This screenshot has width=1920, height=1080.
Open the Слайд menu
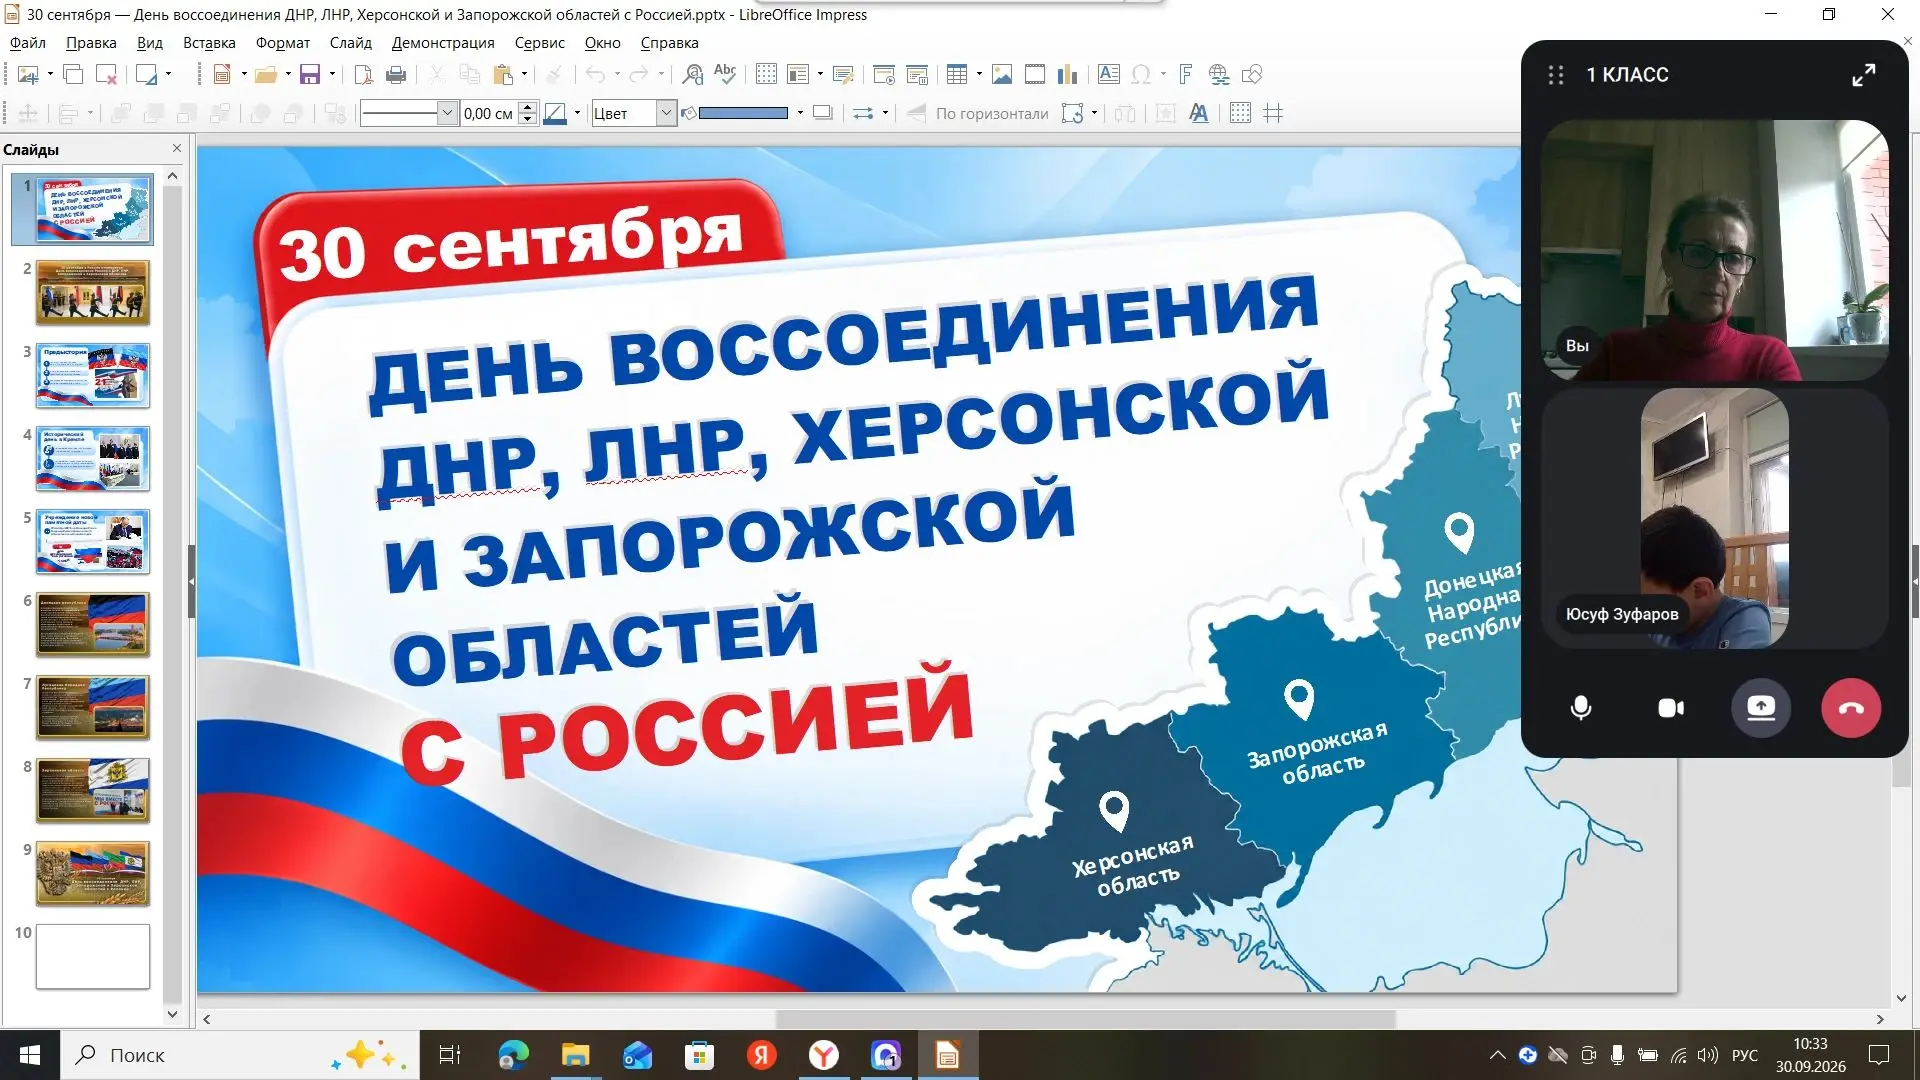(351, 43)
